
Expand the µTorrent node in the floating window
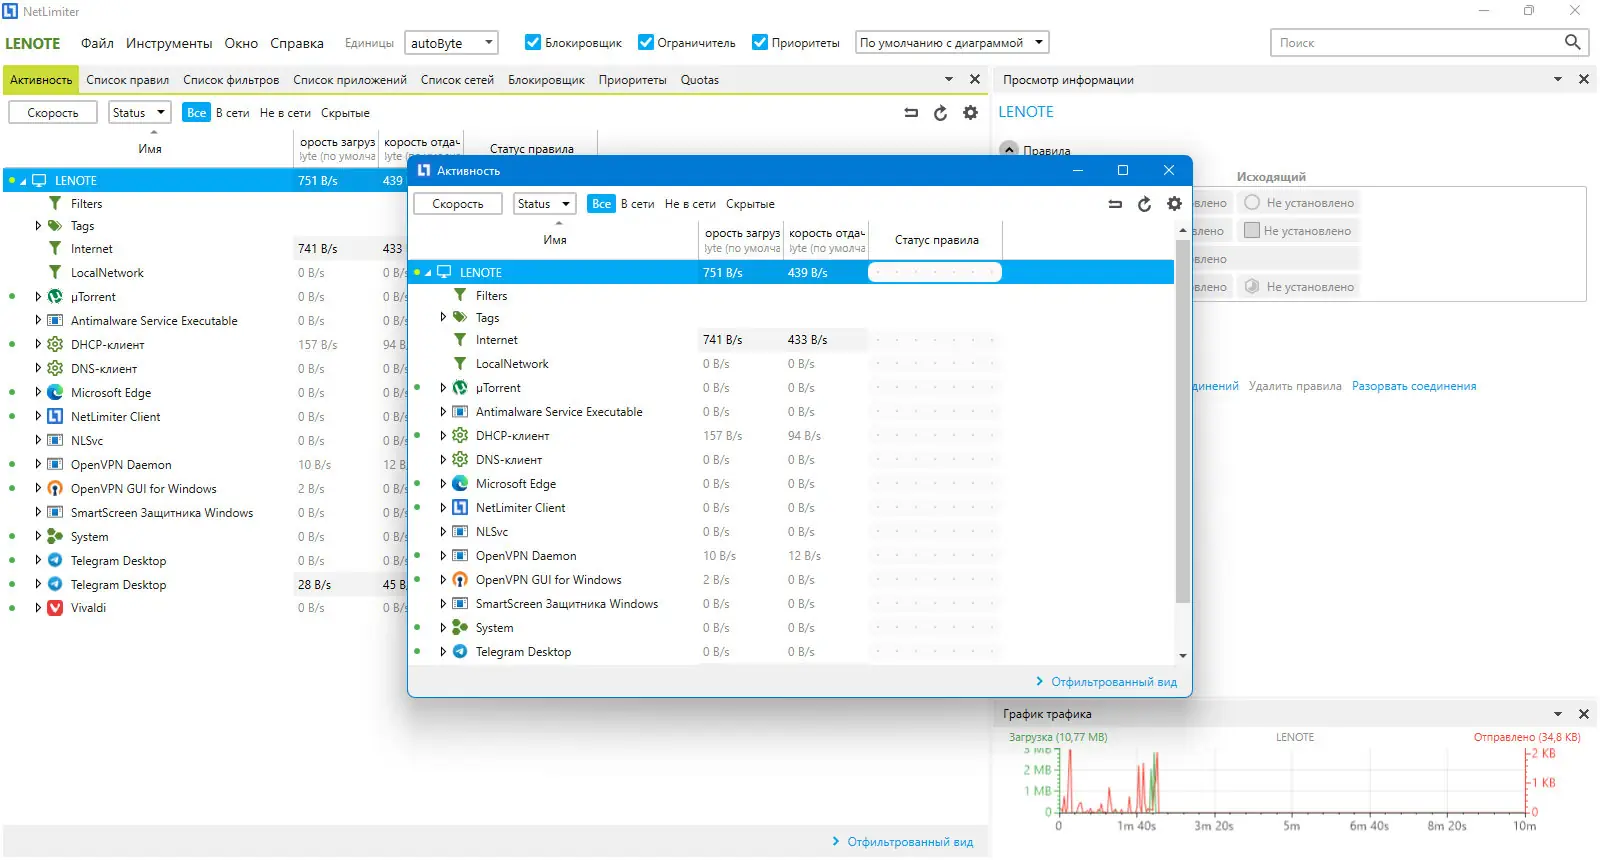click(443, 388)
